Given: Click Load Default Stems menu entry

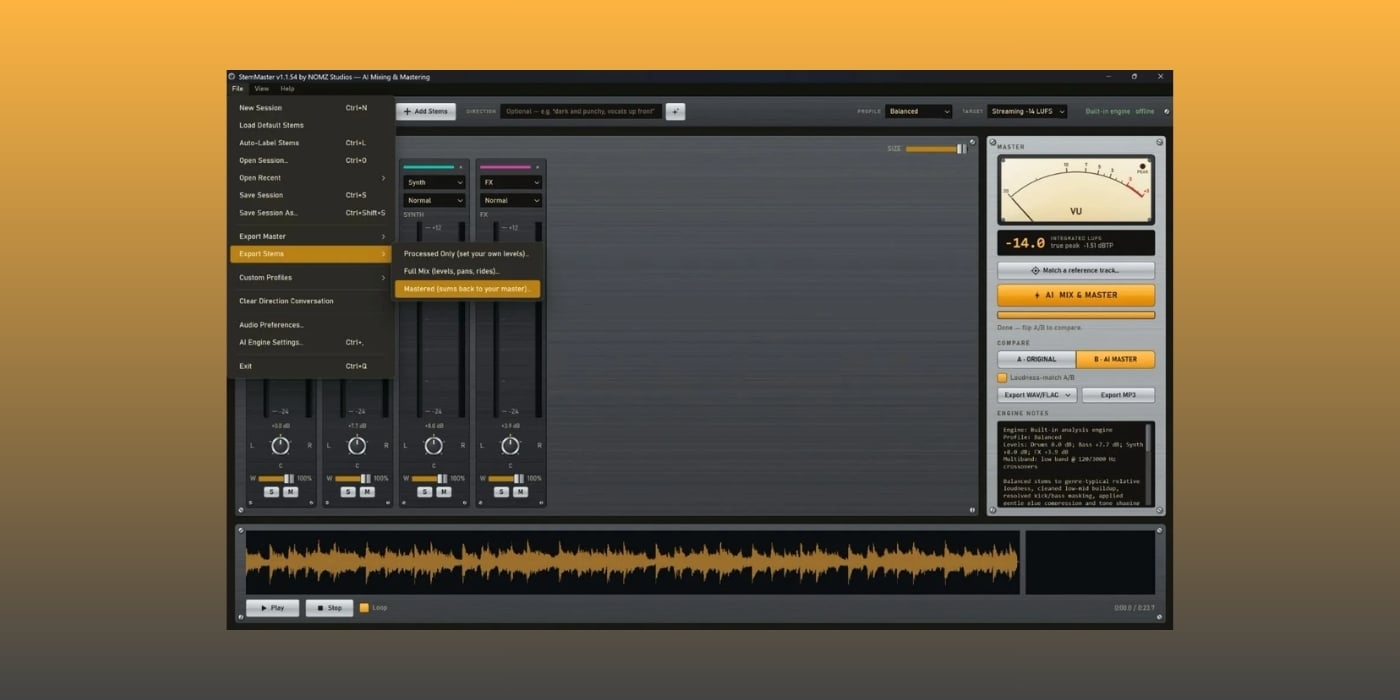Looking at the screenshot, I should pyautogui.click(x=312, y=125).
